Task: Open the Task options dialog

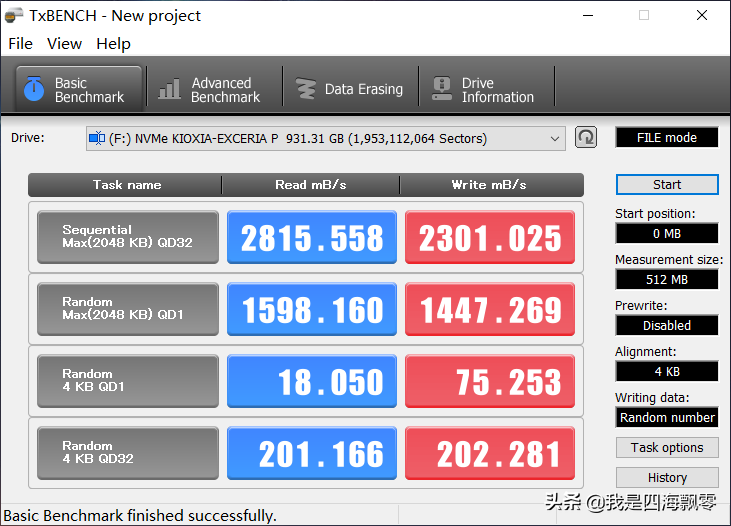Action: point(667,448)
